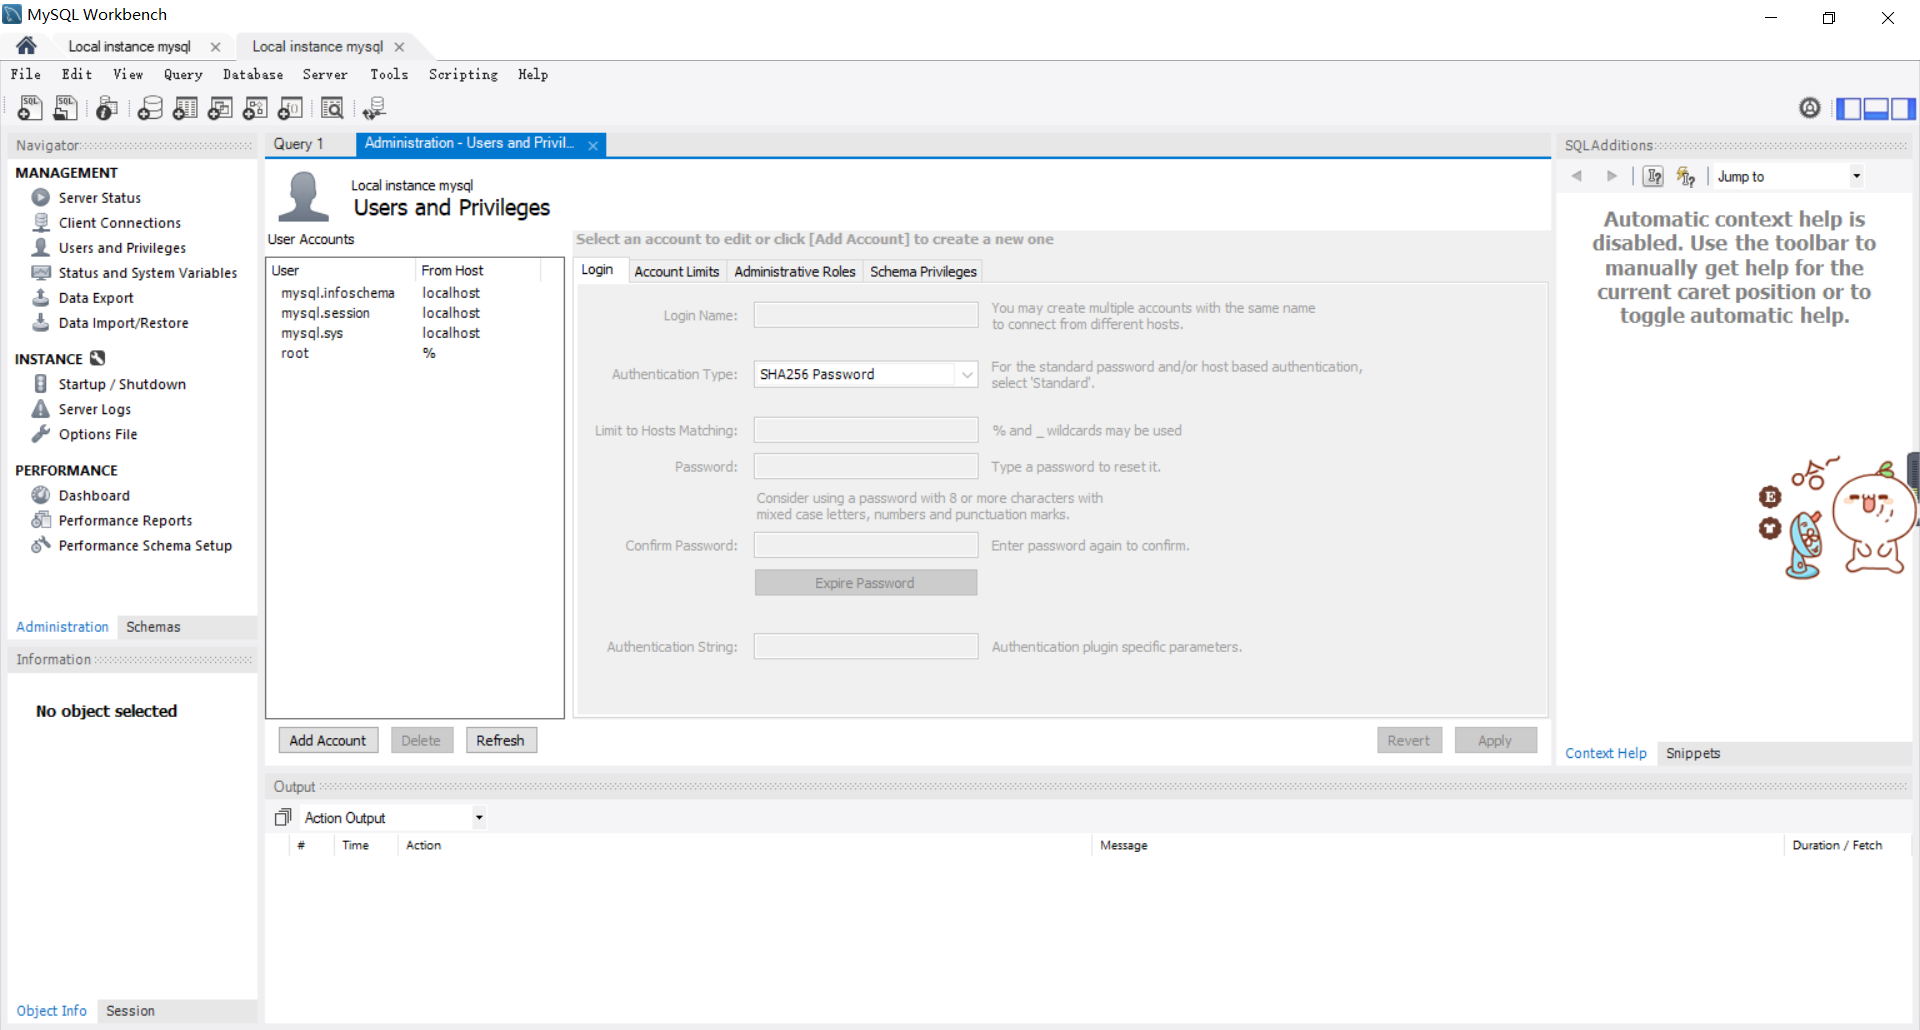Screen dimensions: 1920x1030
Task: Open the performance Dashboard
Action: tap(93, 495)
